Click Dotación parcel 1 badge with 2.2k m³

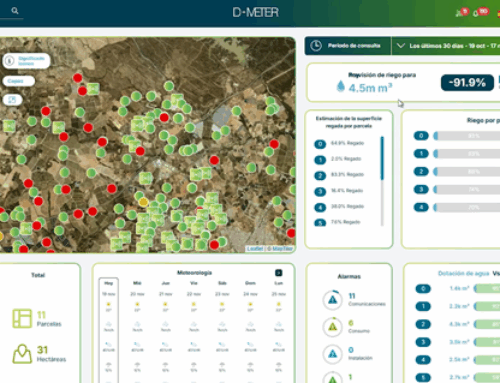(x=423, y=306)
